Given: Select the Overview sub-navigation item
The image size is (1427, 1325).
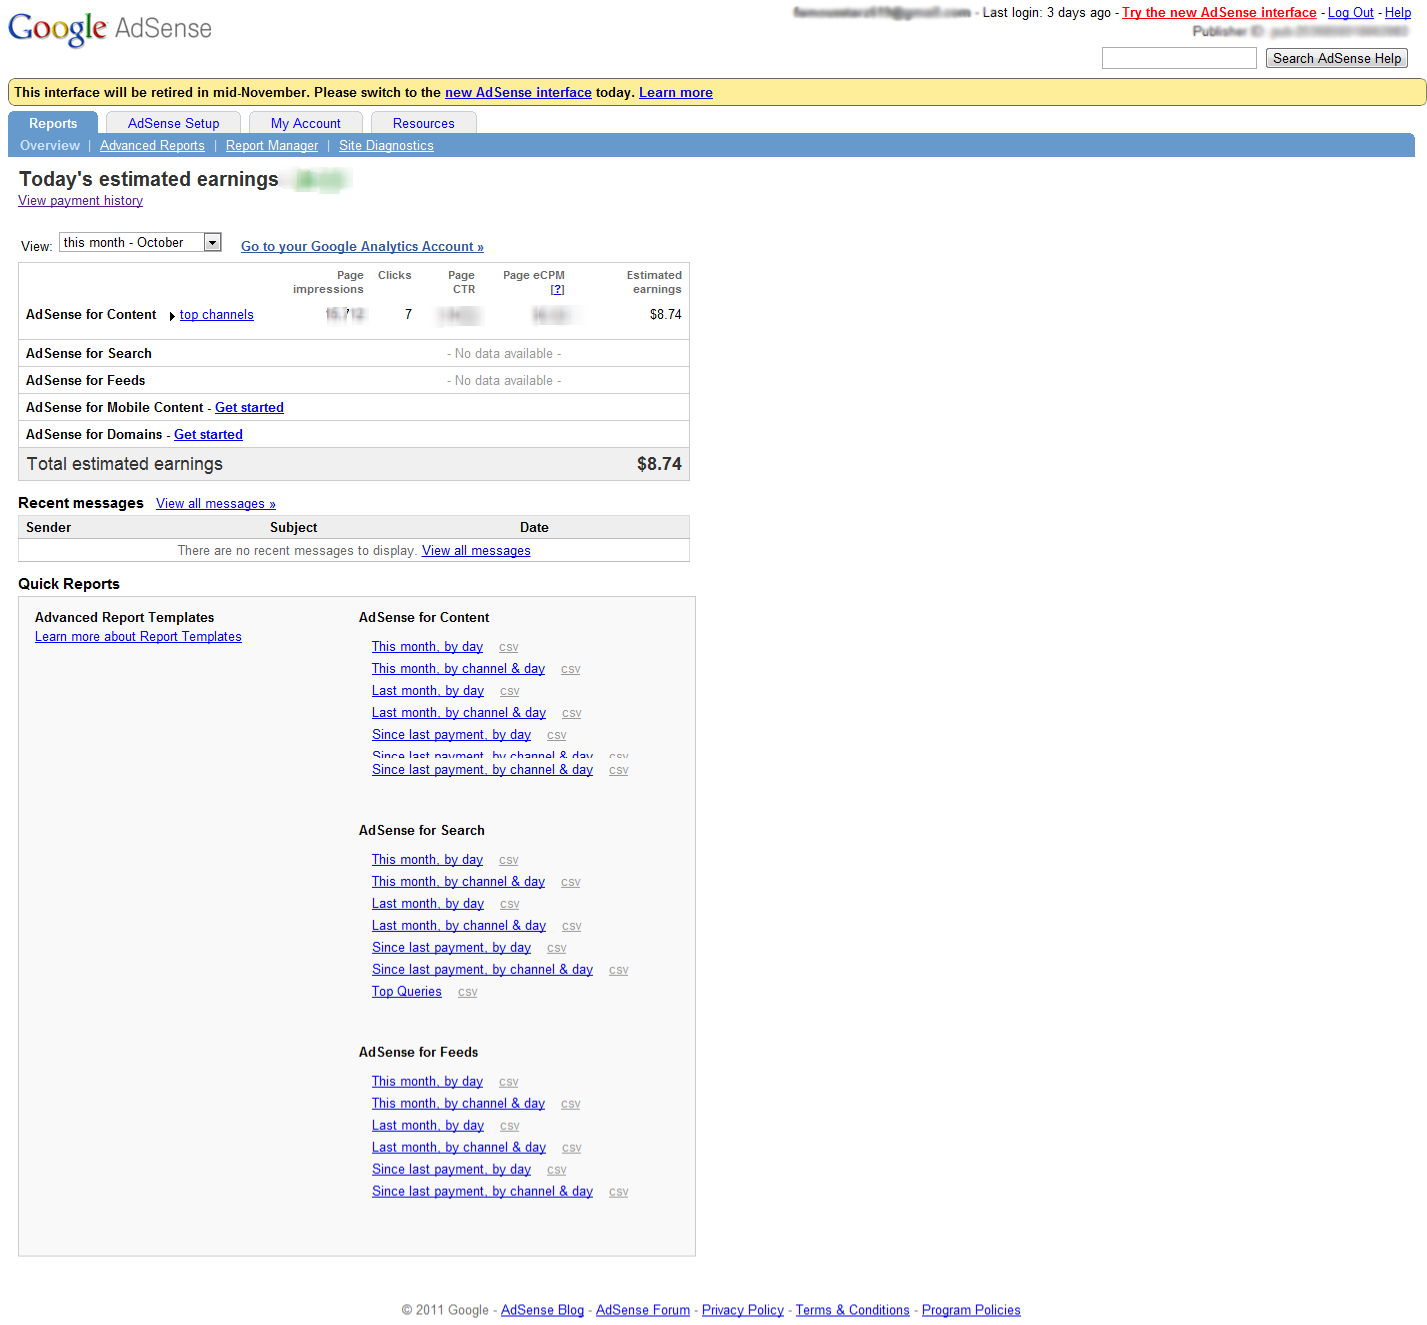Looking at the screenshot, I should (50, 145).
